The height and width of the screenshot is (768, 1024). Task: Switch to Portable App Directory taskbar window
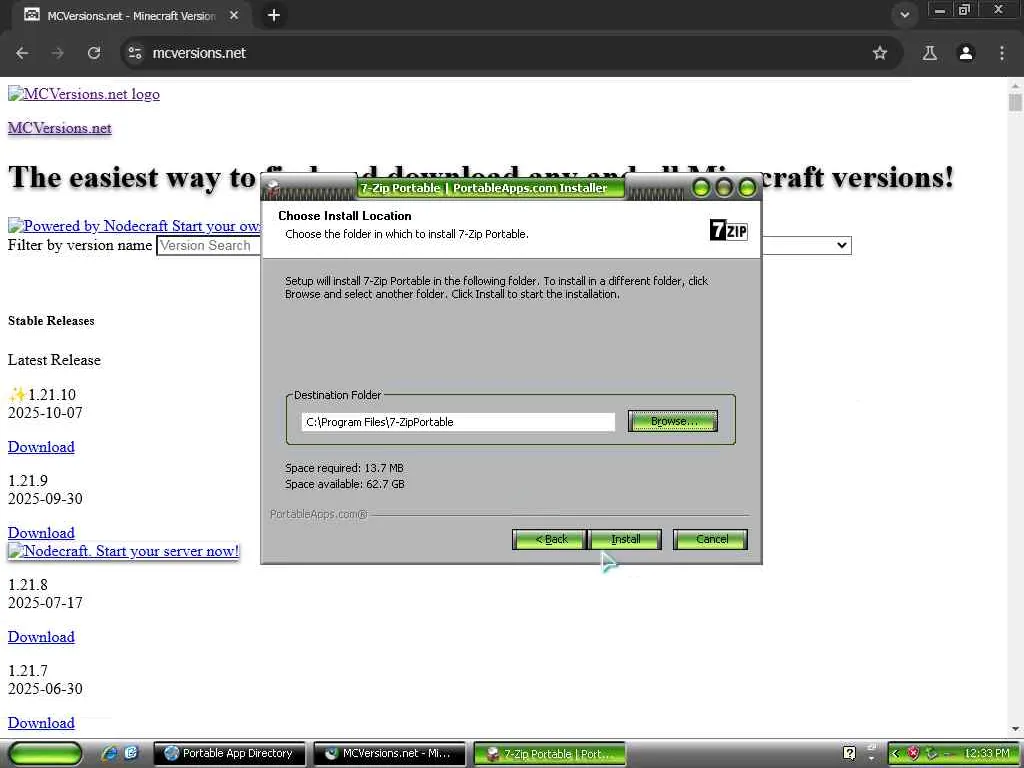pos(230,754)
